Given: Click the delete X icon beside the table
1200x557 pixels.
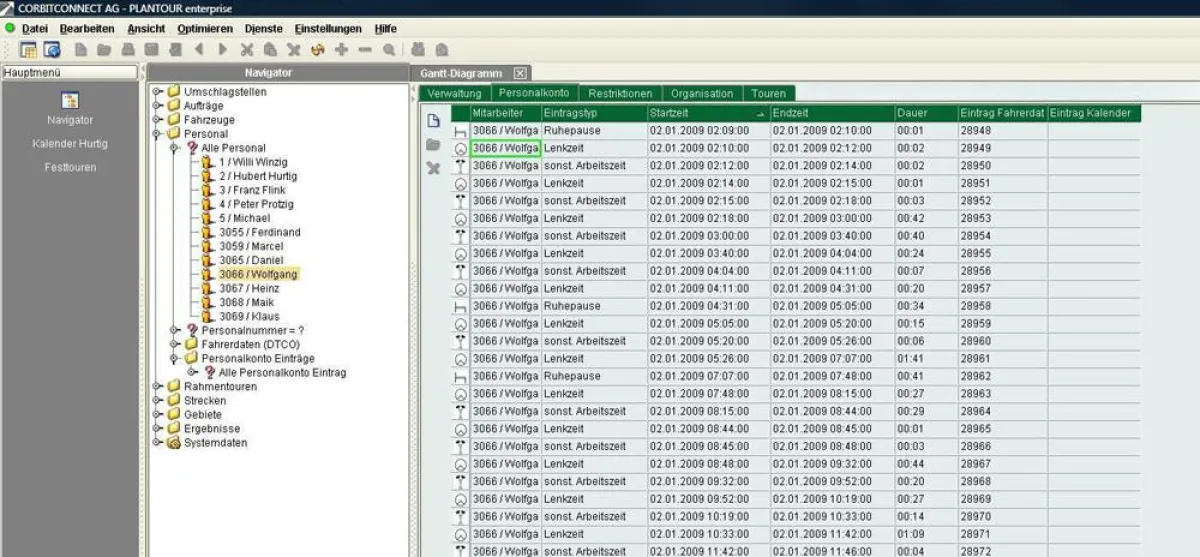Looking at the screenshot, I should 434,168.
